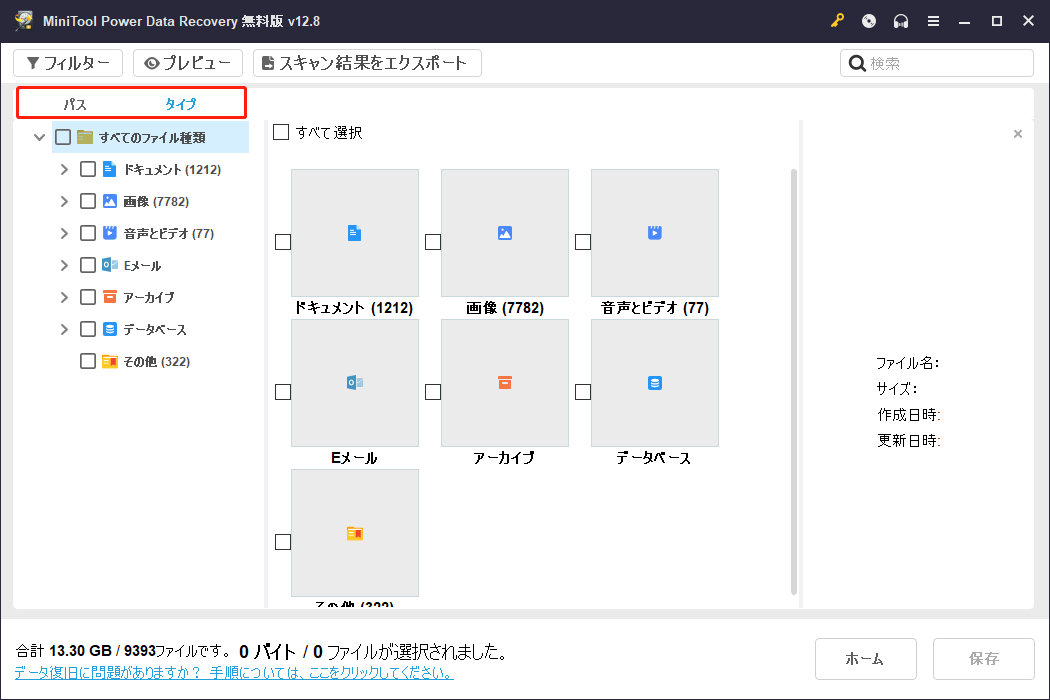Open the hamburger menu in the title bar
This screenshot has height=700, width=1050.
933,20
